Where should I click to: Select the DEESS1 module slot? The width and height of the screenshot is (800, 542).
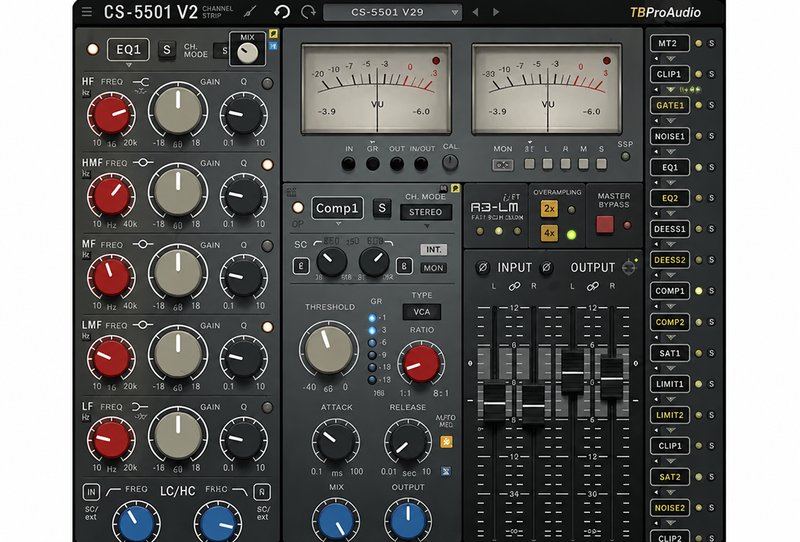tap(669, 229)
